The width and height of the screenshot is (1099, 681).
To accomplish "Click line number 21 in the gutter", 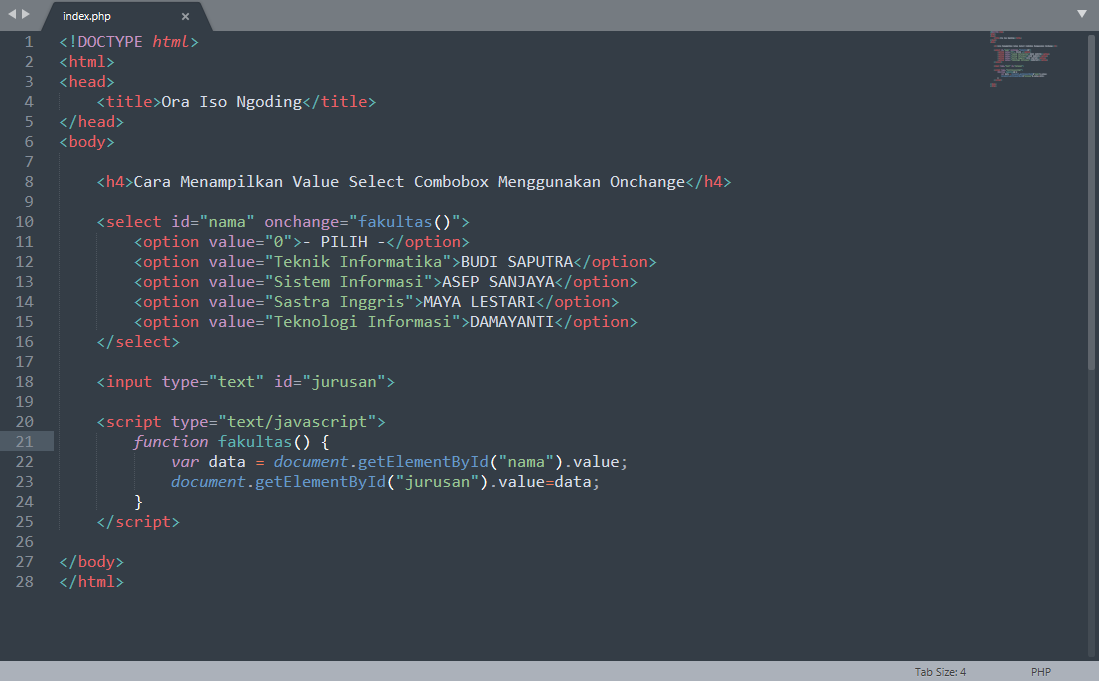I will [x=24, y=441].
